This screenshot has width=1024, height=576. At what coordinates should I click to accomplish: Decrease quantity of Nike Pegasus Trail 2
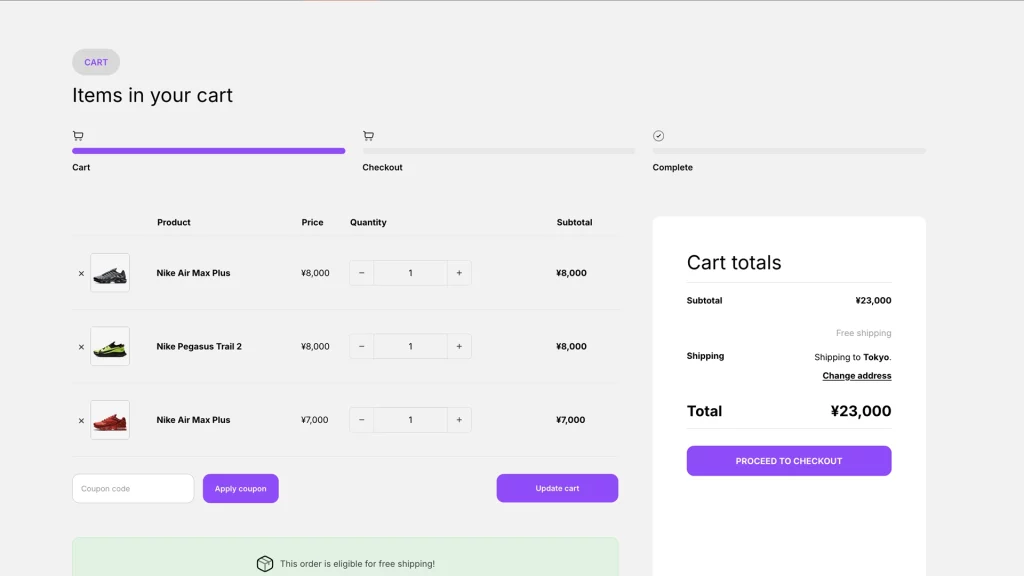[361, 347]
